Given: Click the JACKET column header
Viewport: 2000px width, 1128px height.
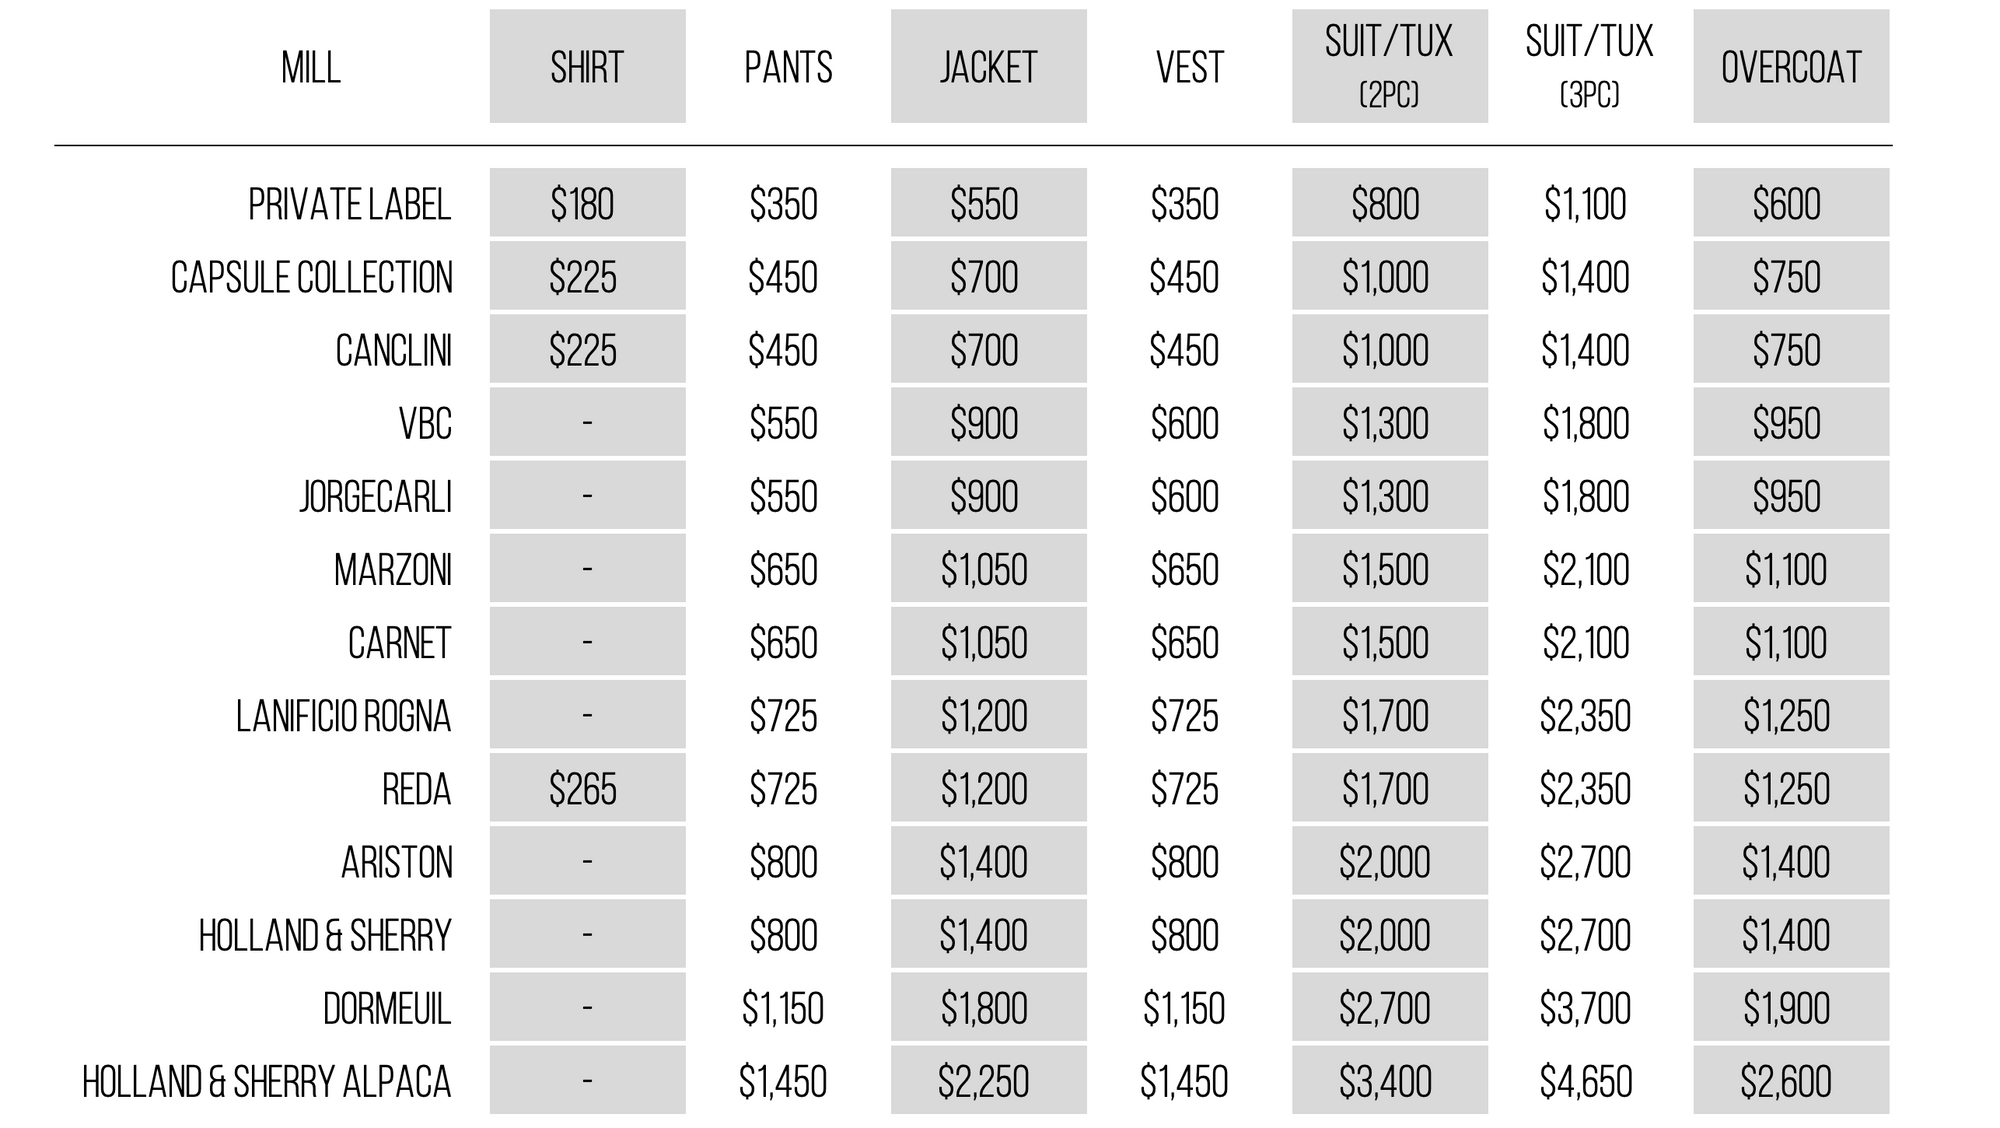Looking at the screenshot, I should 988,67.
